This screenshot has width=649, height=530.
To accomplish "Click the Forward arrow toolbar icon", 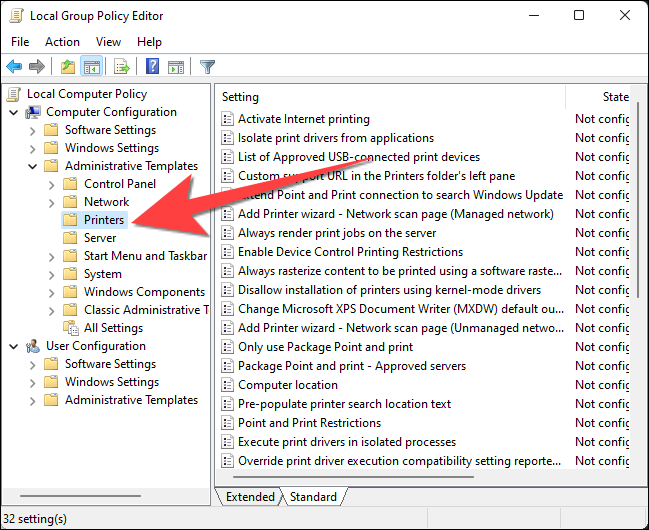I will click(x=37, y=67).
